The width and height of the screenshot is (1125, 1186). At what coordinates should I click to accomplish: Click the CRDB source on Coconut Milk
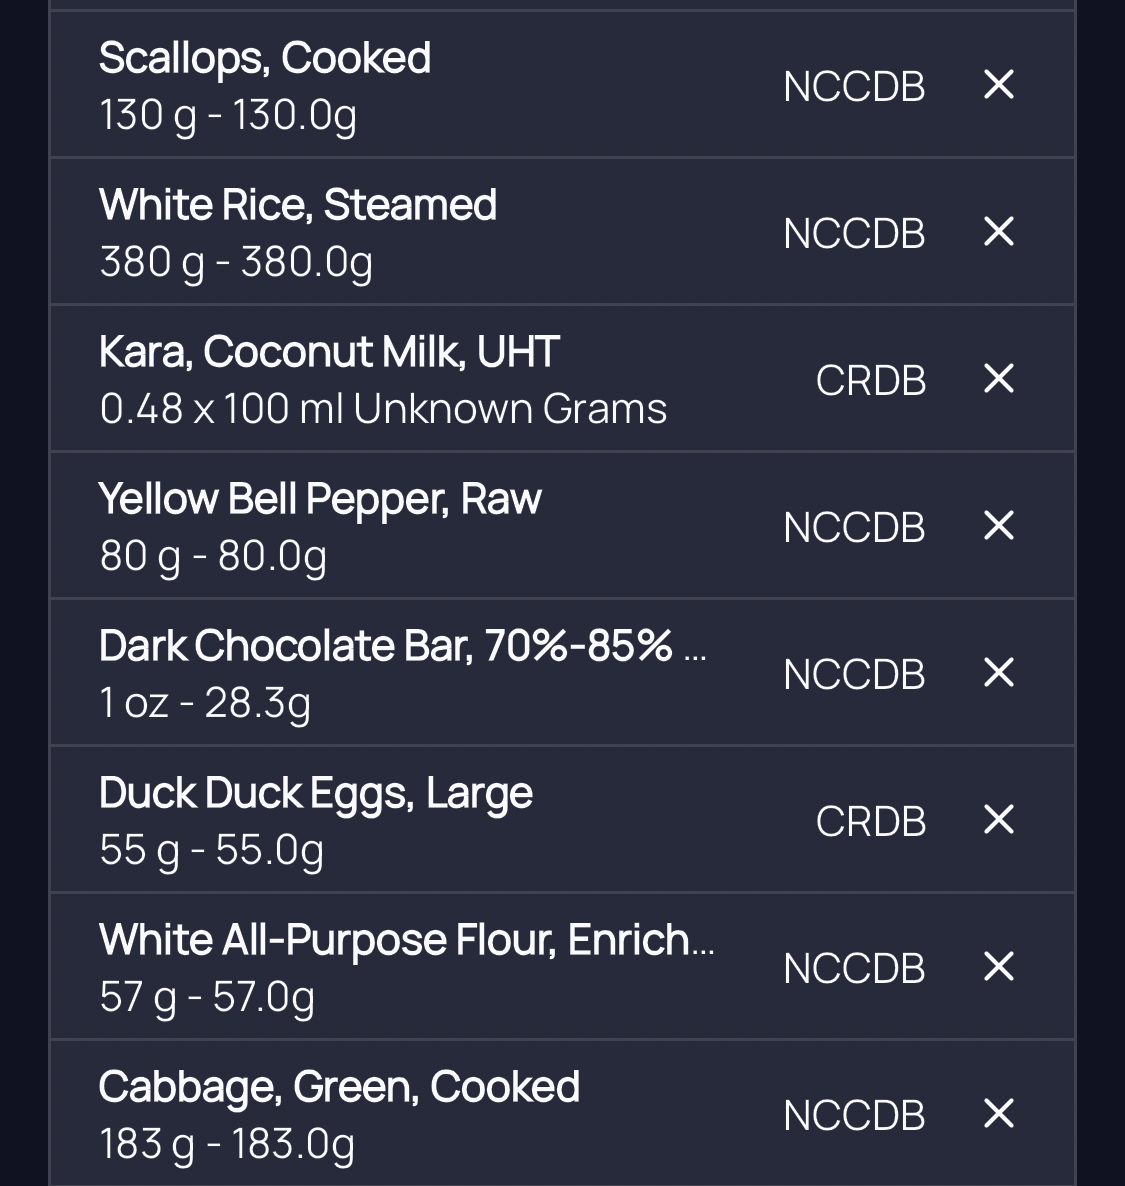click(871, 380)
